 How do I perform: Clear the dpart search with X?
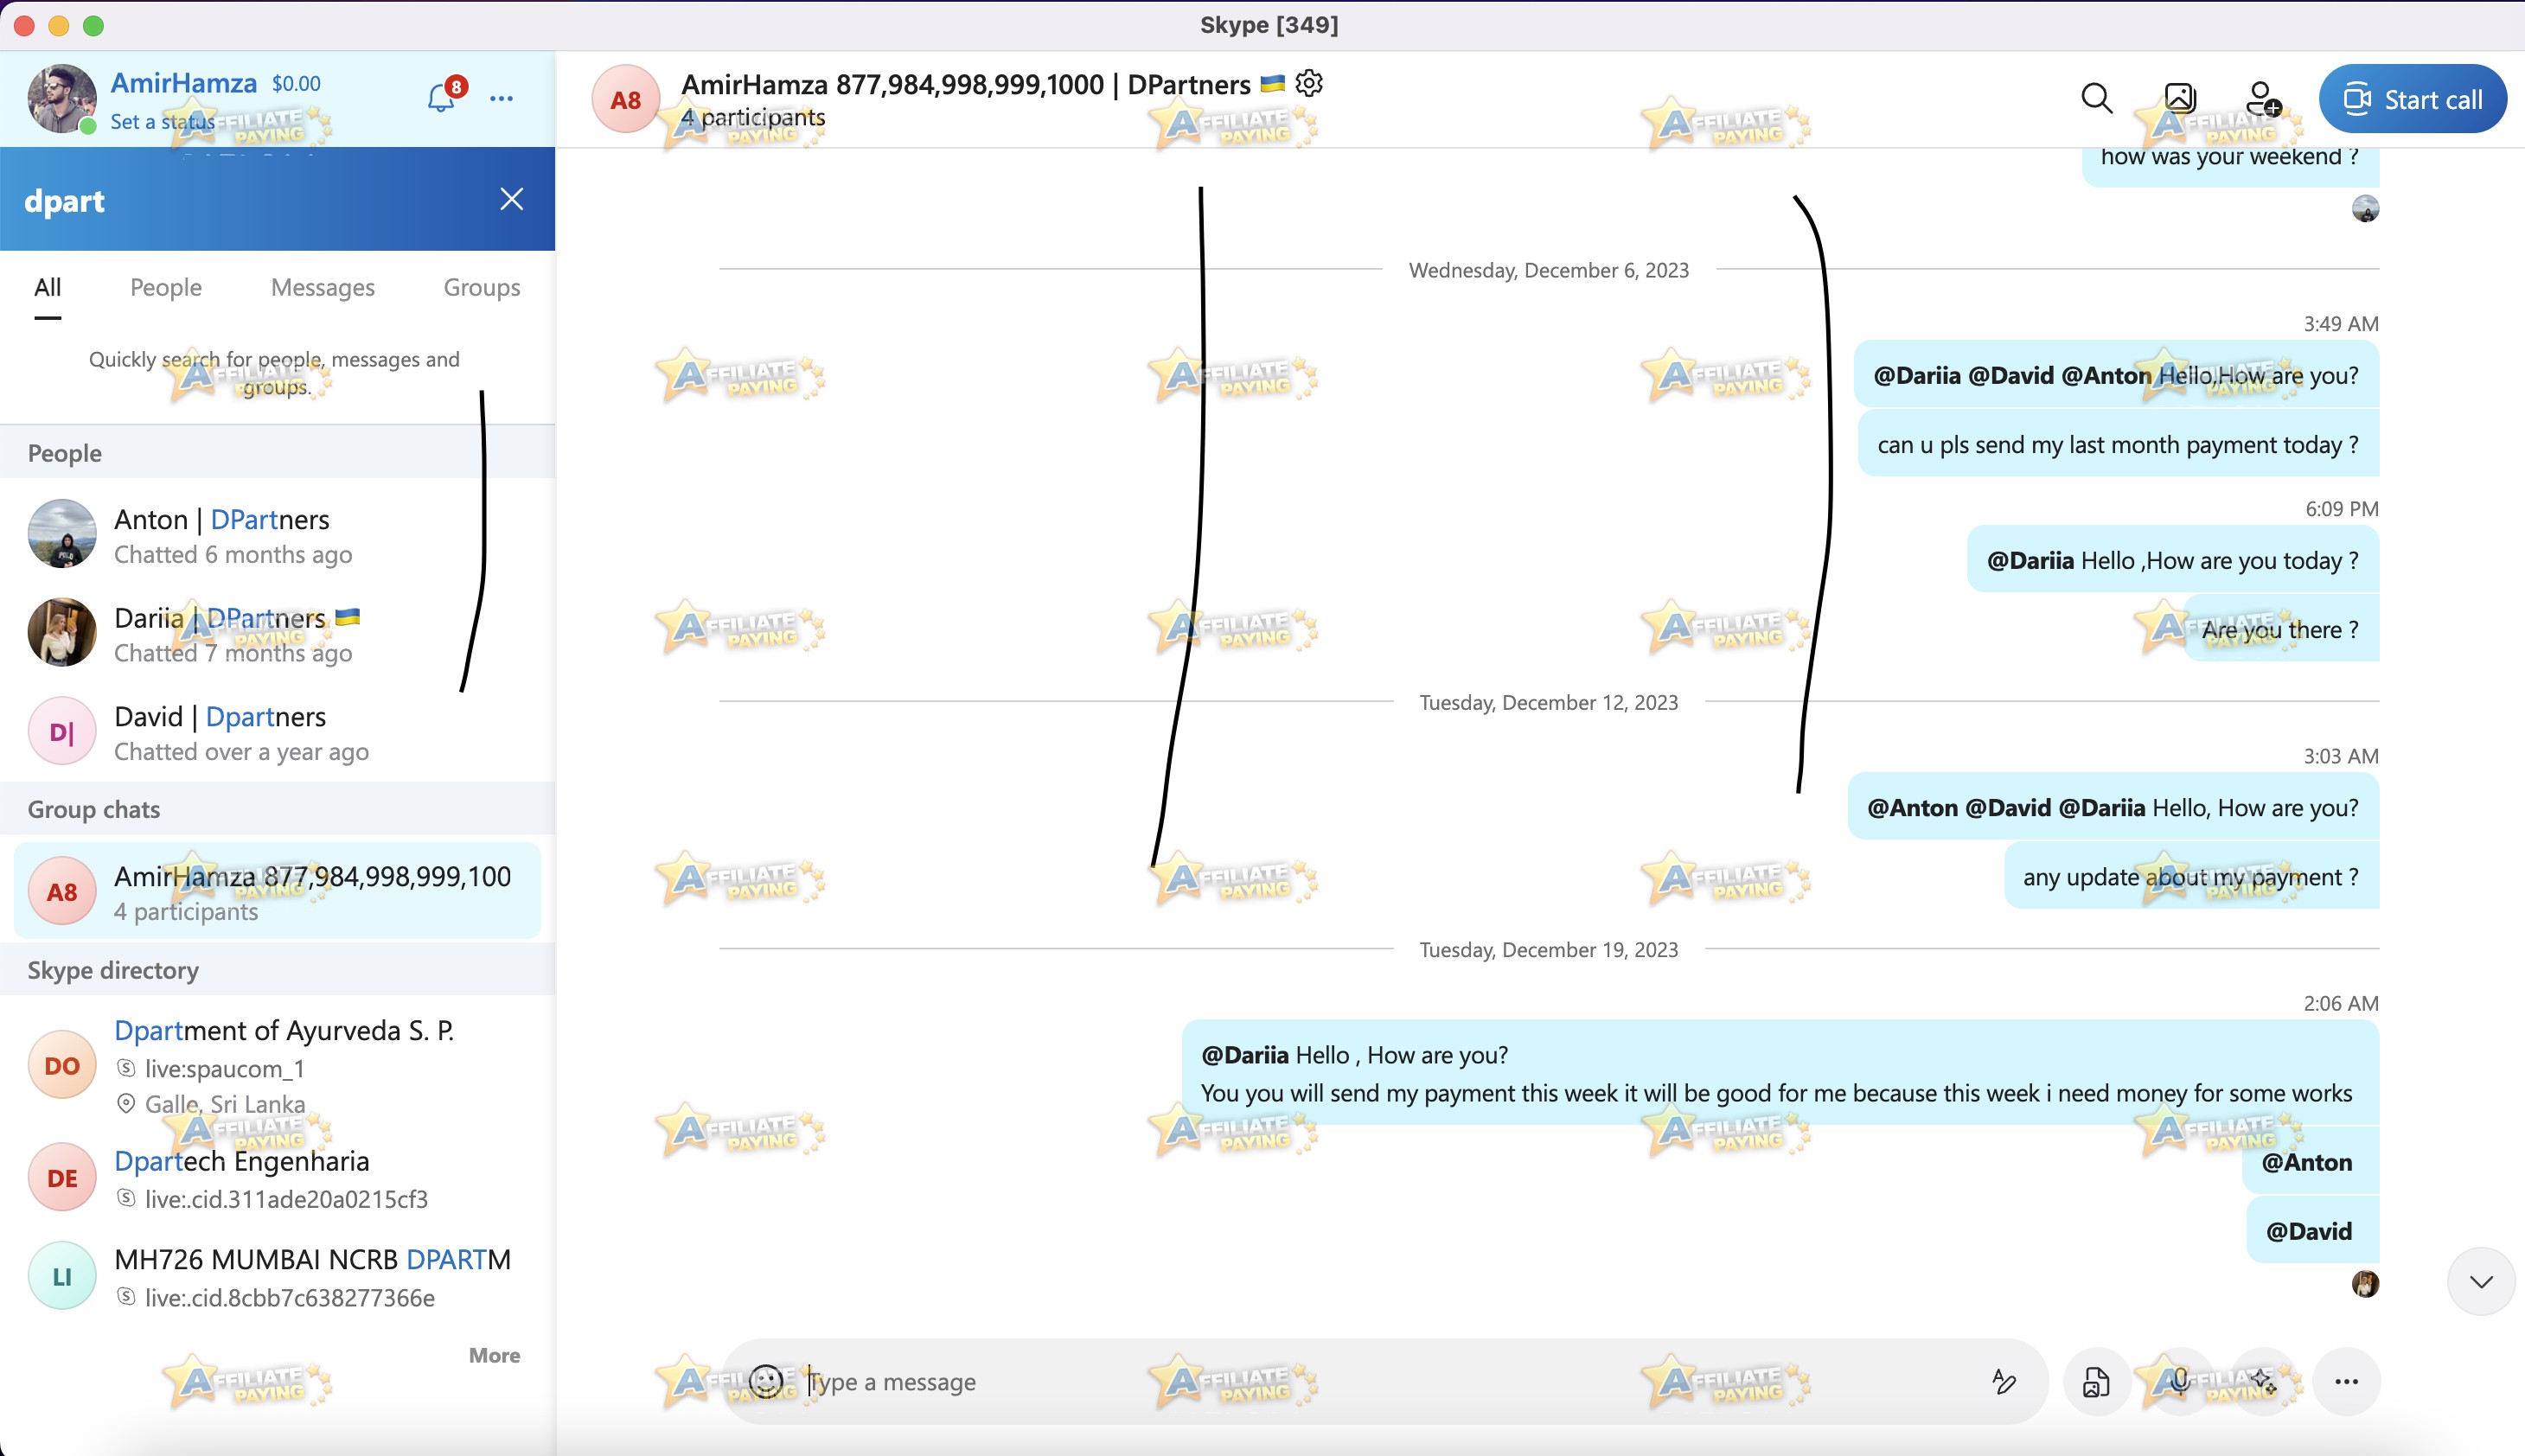[511, 199]
